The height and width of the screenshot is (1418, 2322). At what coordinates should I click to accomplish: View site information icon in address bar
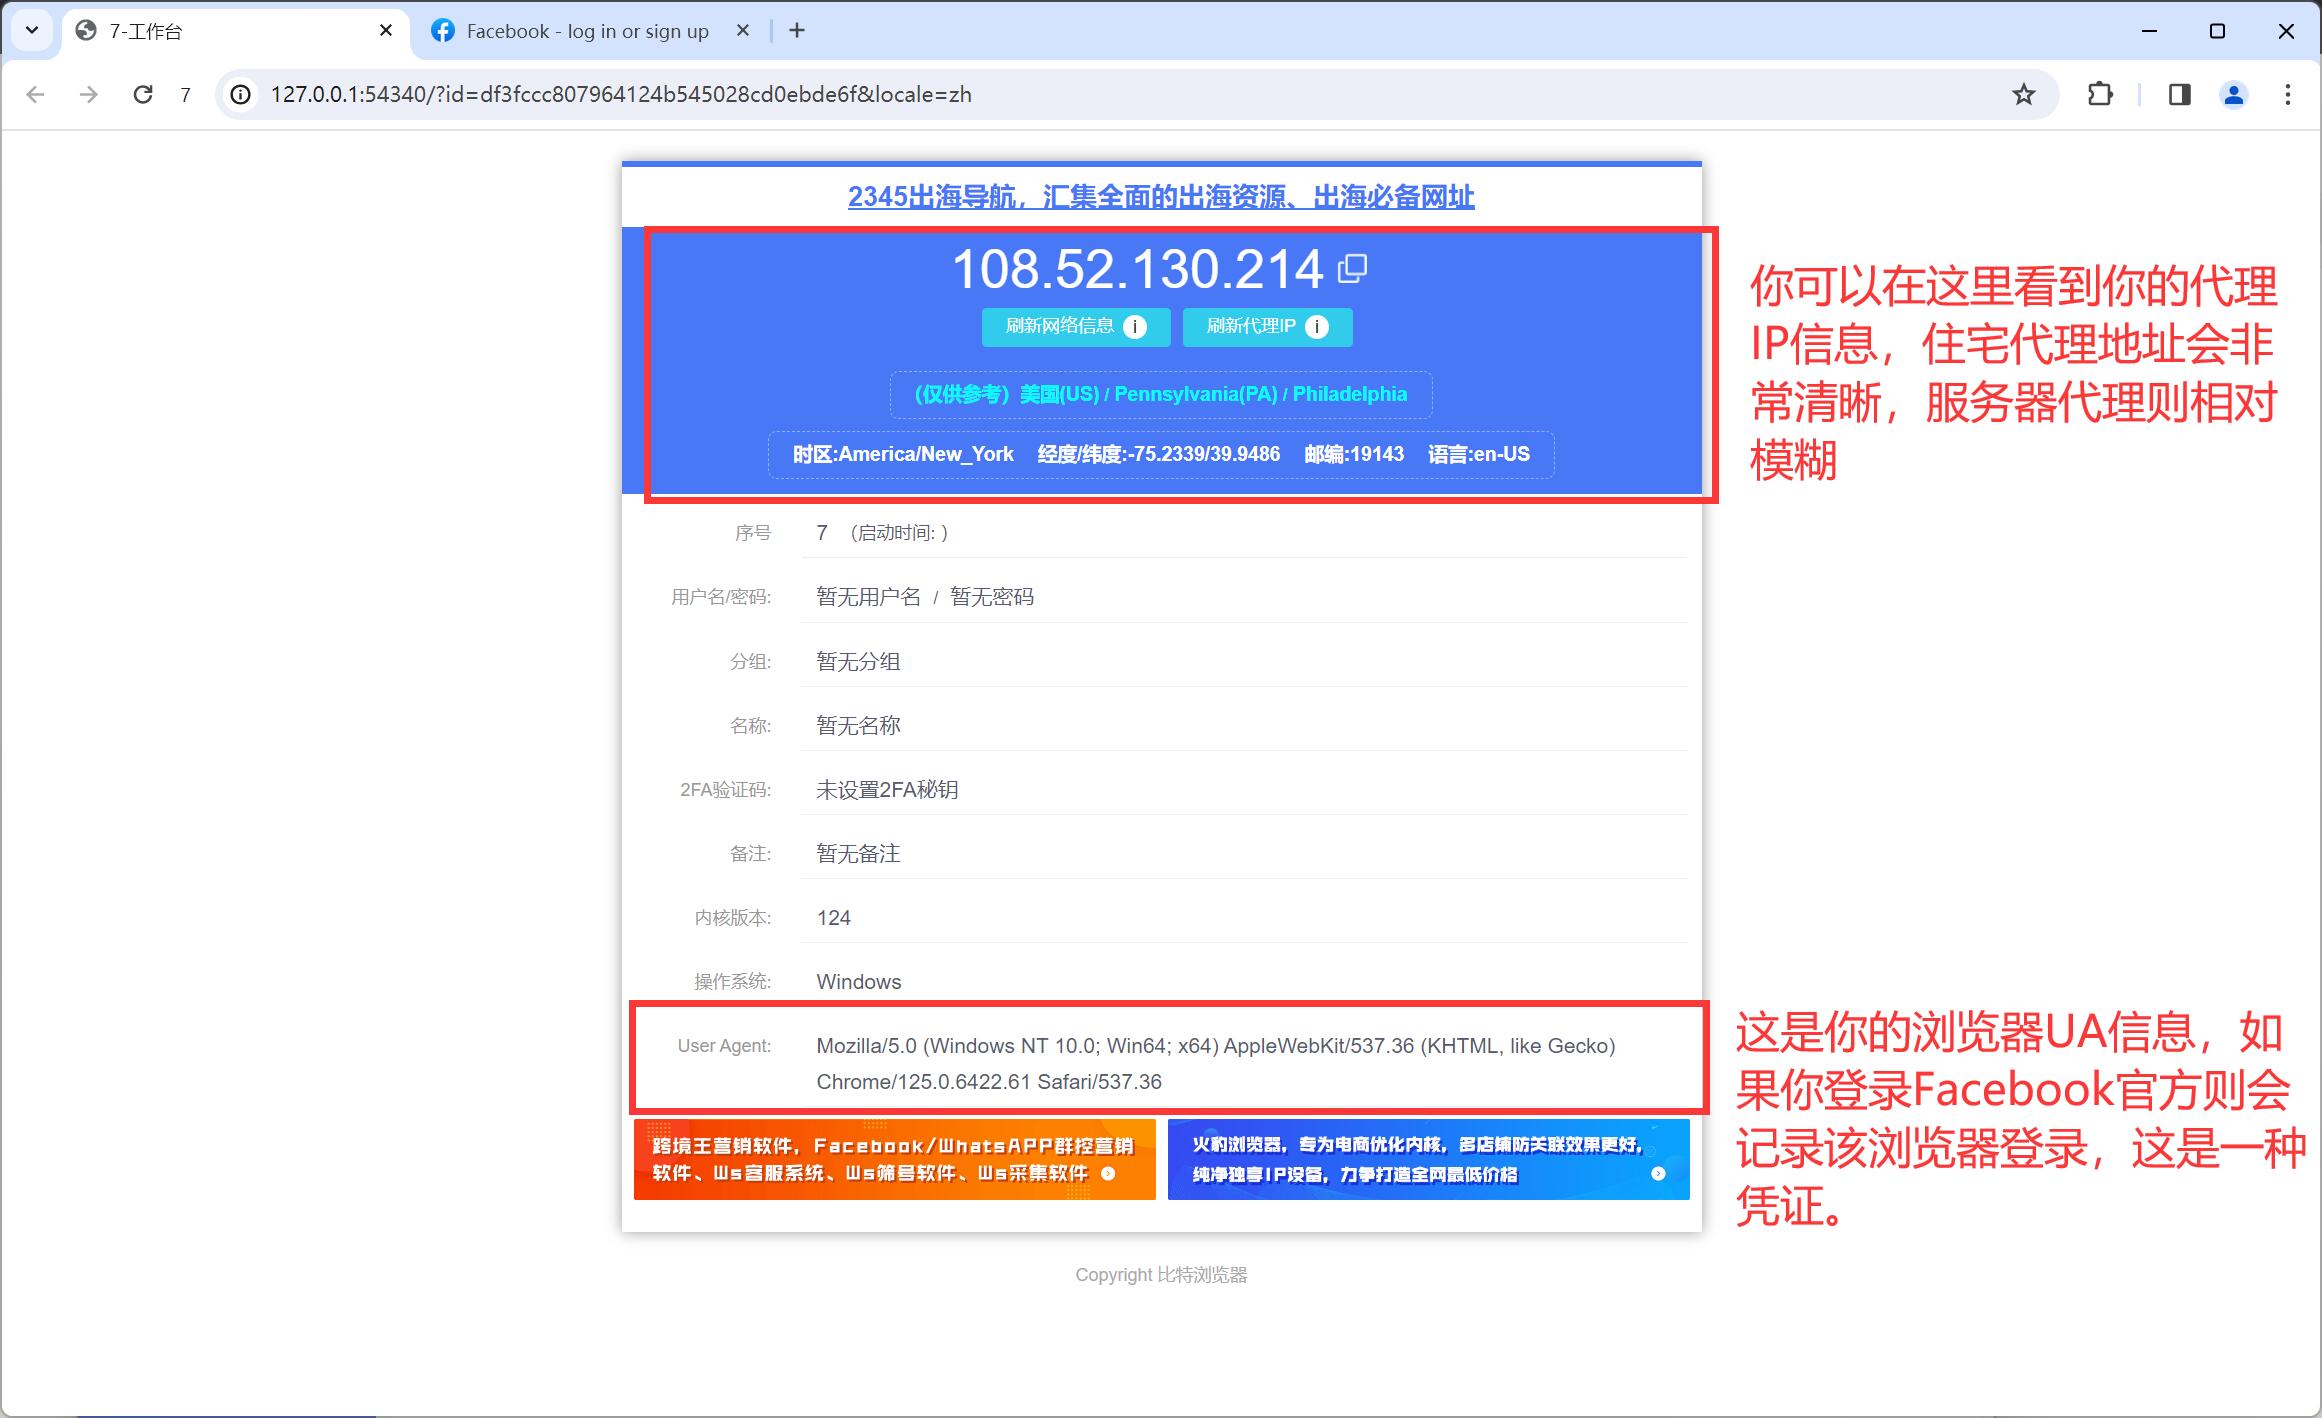(240, 94)
